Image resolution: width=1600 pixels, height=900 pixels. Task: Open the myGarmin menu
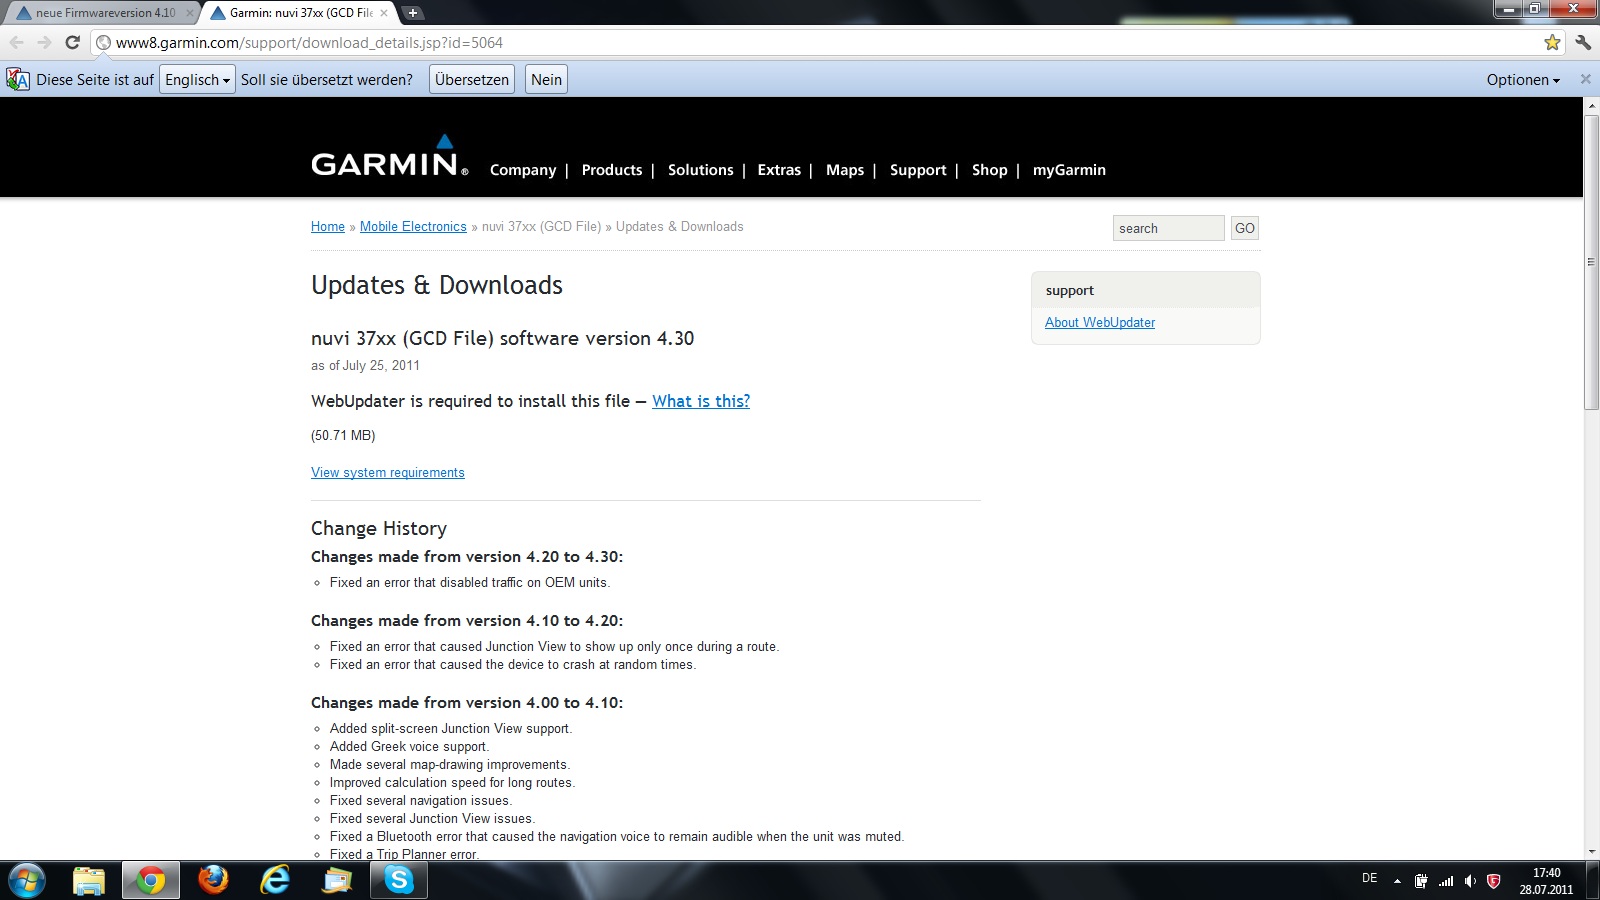[x=1069, y=170]
